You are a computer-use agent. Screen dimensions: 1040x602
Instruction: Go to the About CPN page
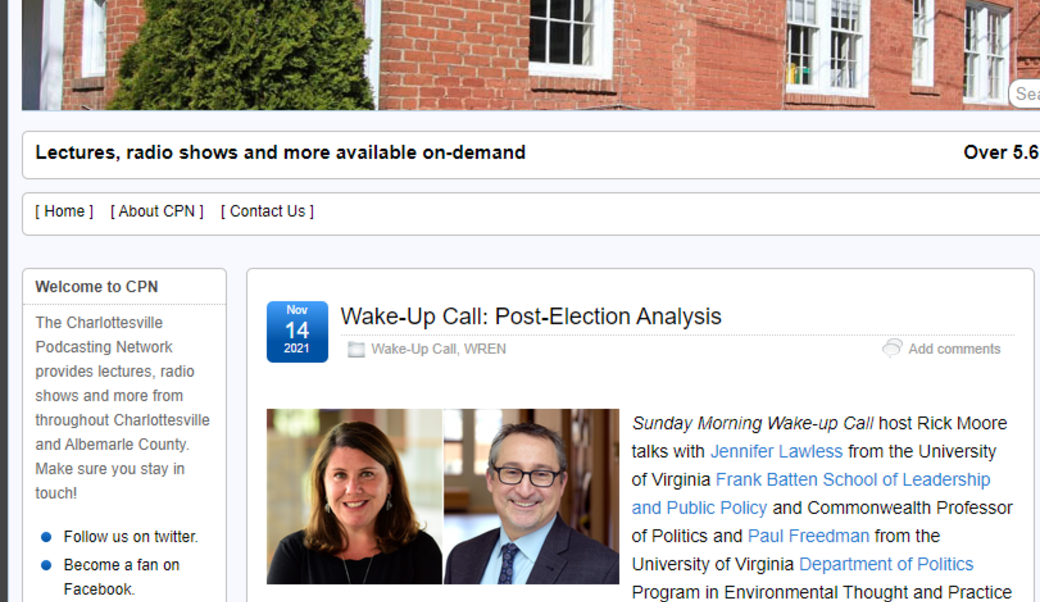tap(157, 211)
